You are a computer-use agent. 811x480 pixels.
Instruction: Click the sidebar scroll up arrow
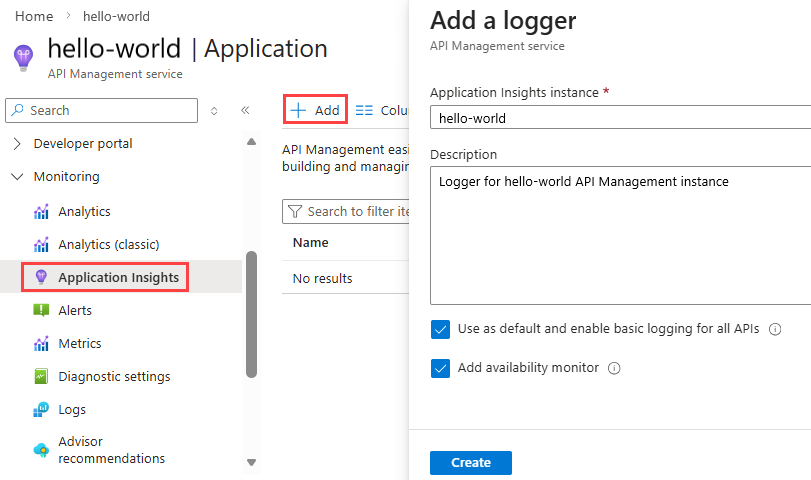pyautogui.click(x=251, y=142)
